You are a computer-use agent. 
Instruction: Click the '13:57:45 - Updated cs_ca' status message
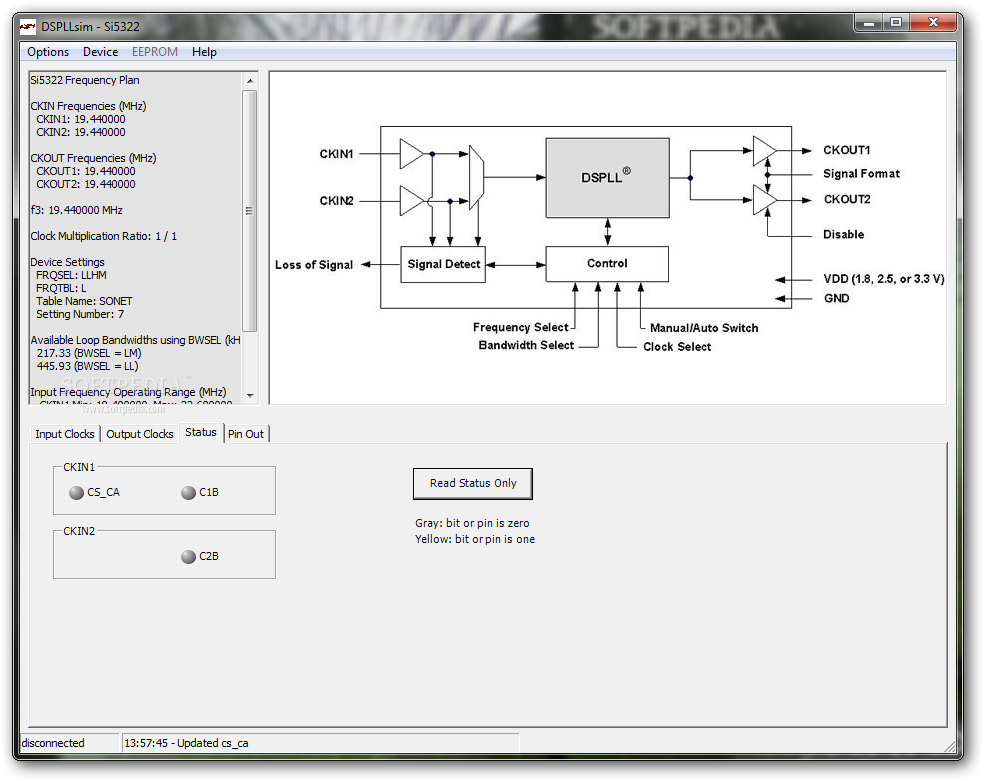pos(186,743)
